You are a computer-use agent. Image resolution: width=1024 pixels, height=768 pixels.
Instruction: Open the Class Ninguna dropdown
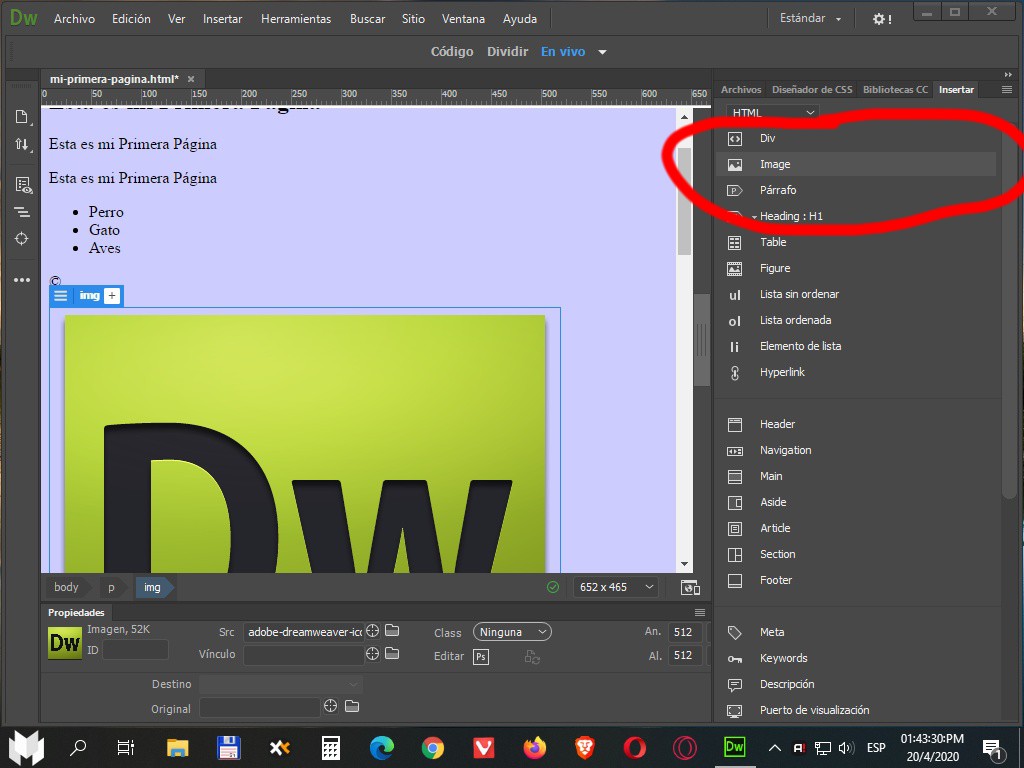click(513, 632)
